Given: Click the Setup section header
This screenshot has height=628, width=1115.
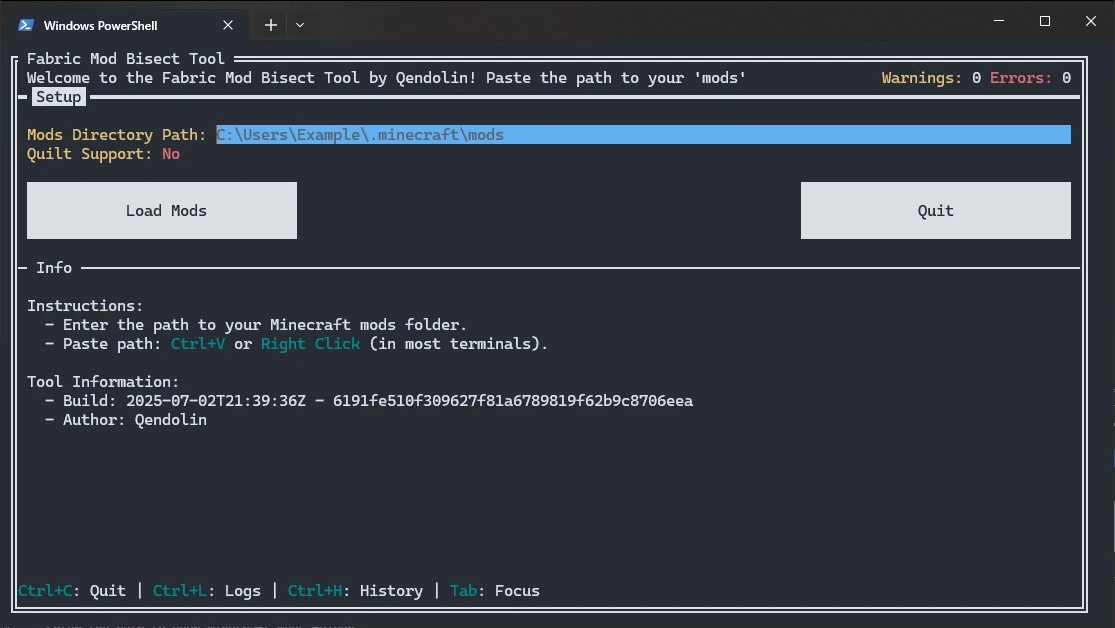Looking at the screenshot, I should pos(58,97).
